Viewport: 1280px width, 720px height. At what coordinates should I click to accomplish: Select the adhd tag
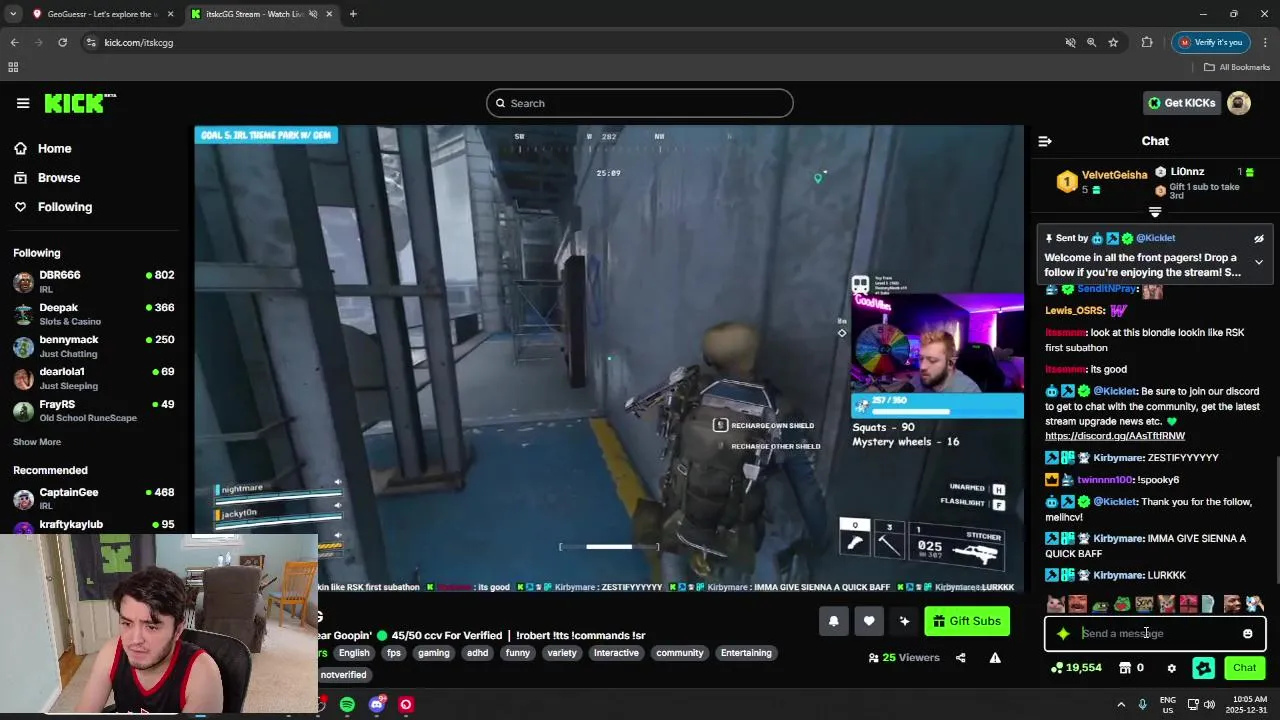point(478,653)
